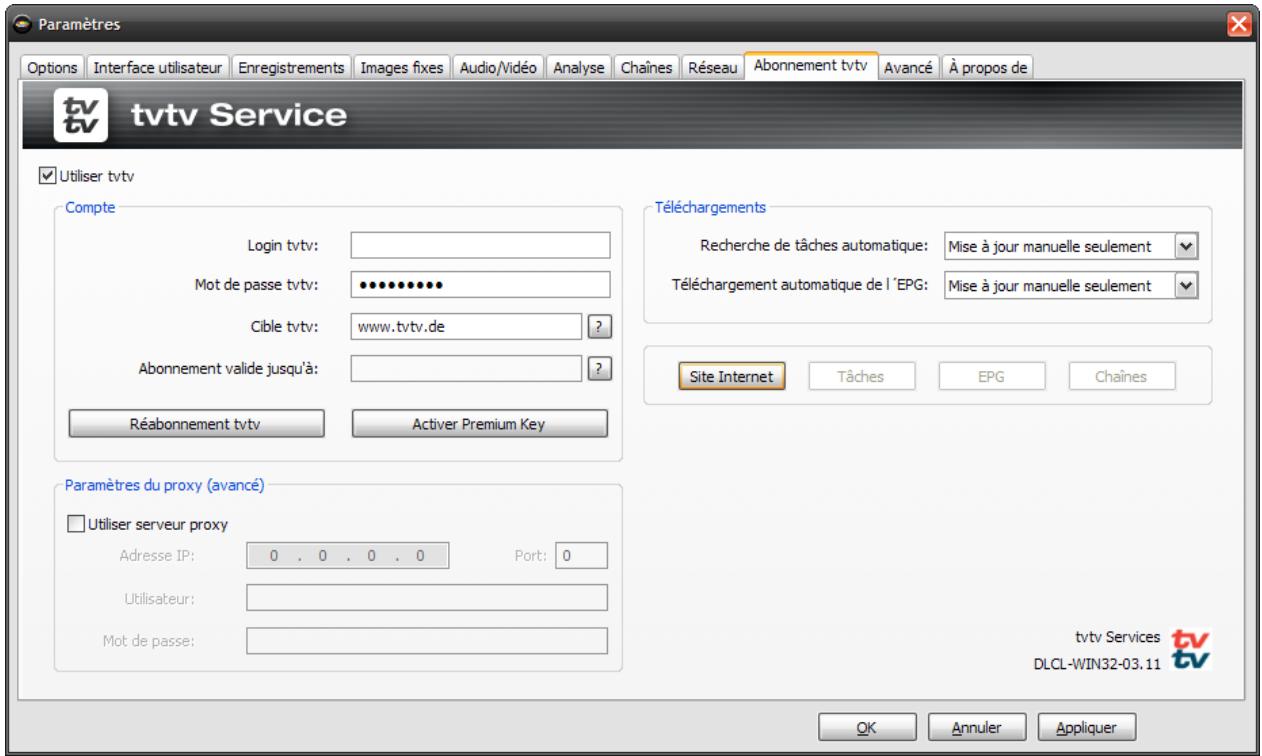Select the Images fixes tab

(403, 67)
